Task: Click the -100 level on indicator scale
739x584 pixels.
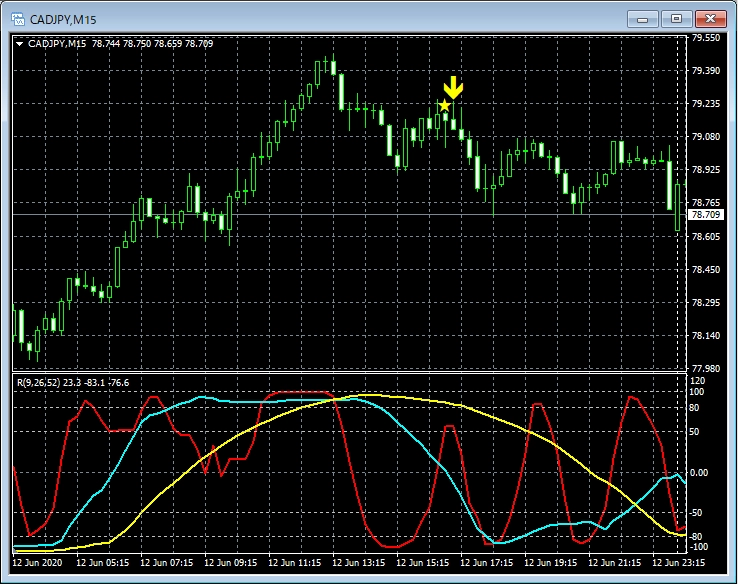Action: click(699, 548)
